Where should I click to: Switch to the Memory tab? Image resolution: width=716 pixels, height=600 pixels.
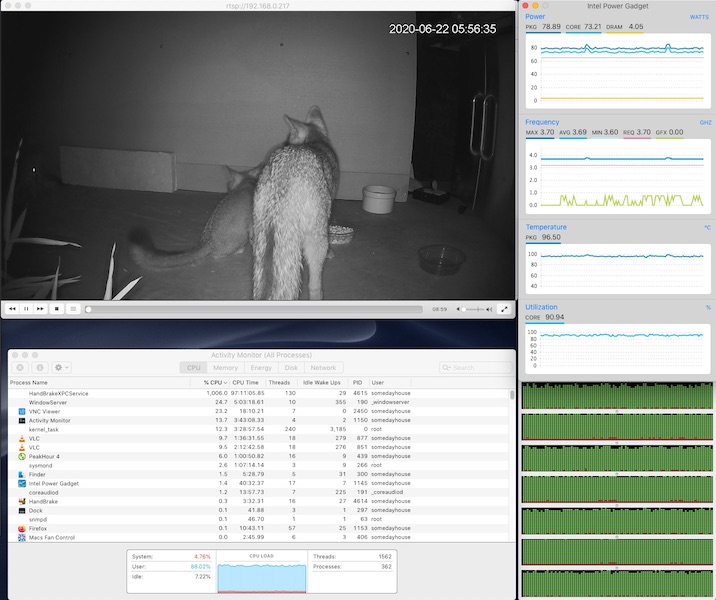tap(226, 368)
